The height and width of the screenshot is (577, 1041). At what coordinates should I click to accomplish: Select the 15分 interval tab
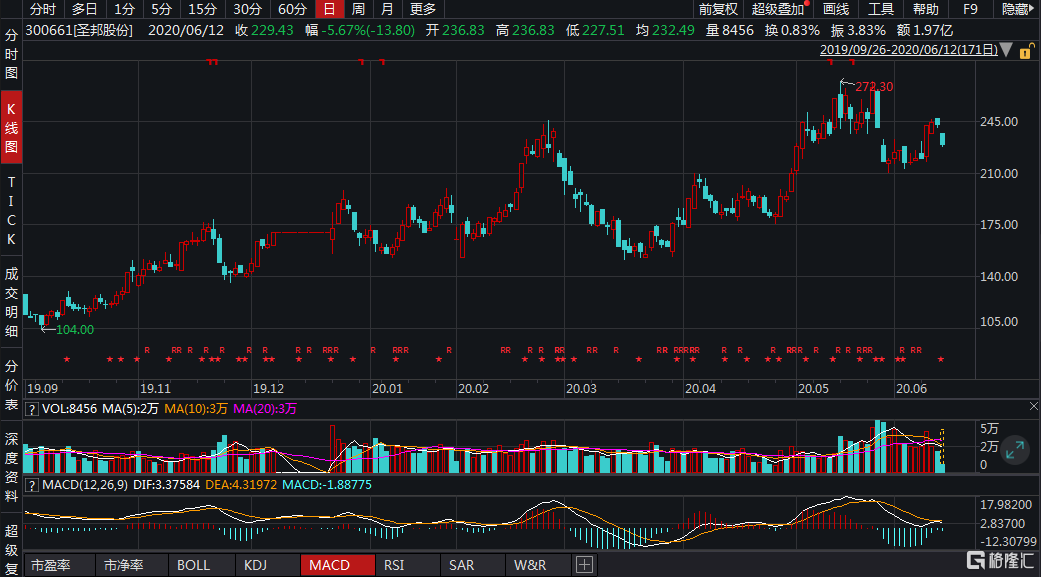click(202, 9)
